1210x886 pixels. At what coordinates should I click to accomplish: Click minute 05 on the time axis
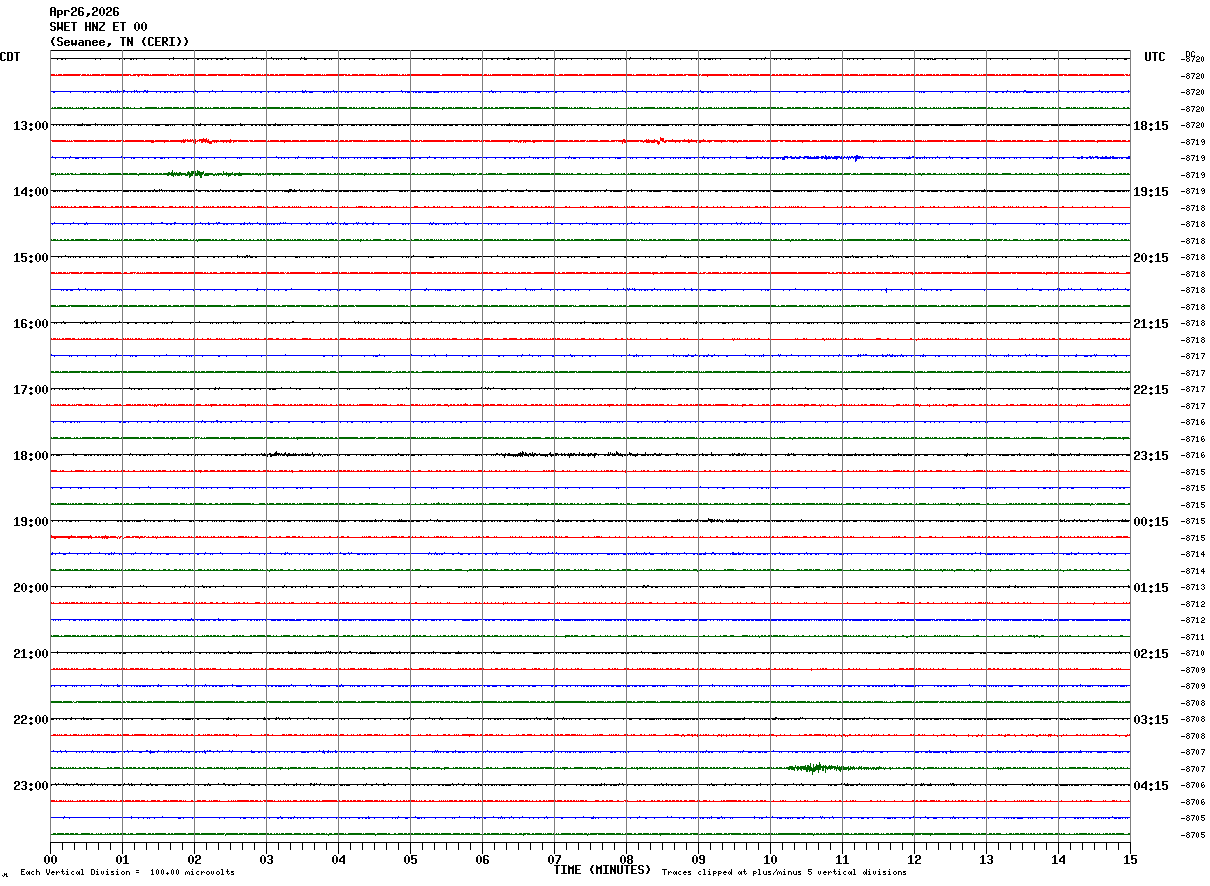tap(411, 859)
